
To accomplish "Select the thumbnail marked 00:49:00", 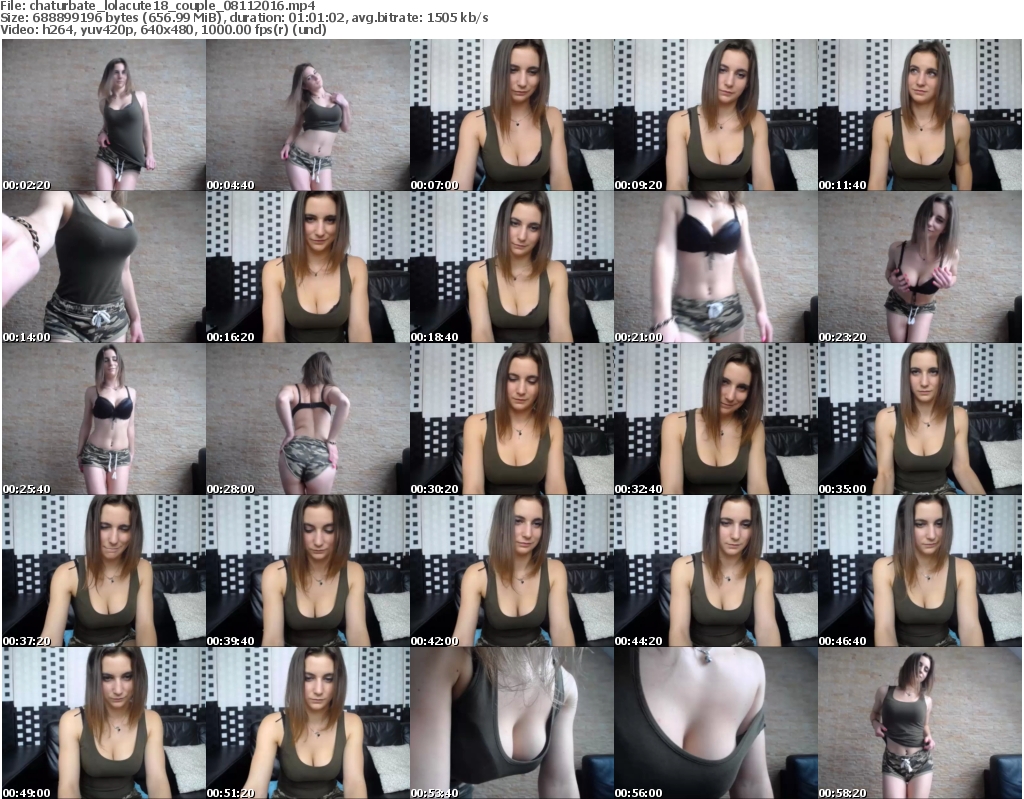I will tap(104, 723).
